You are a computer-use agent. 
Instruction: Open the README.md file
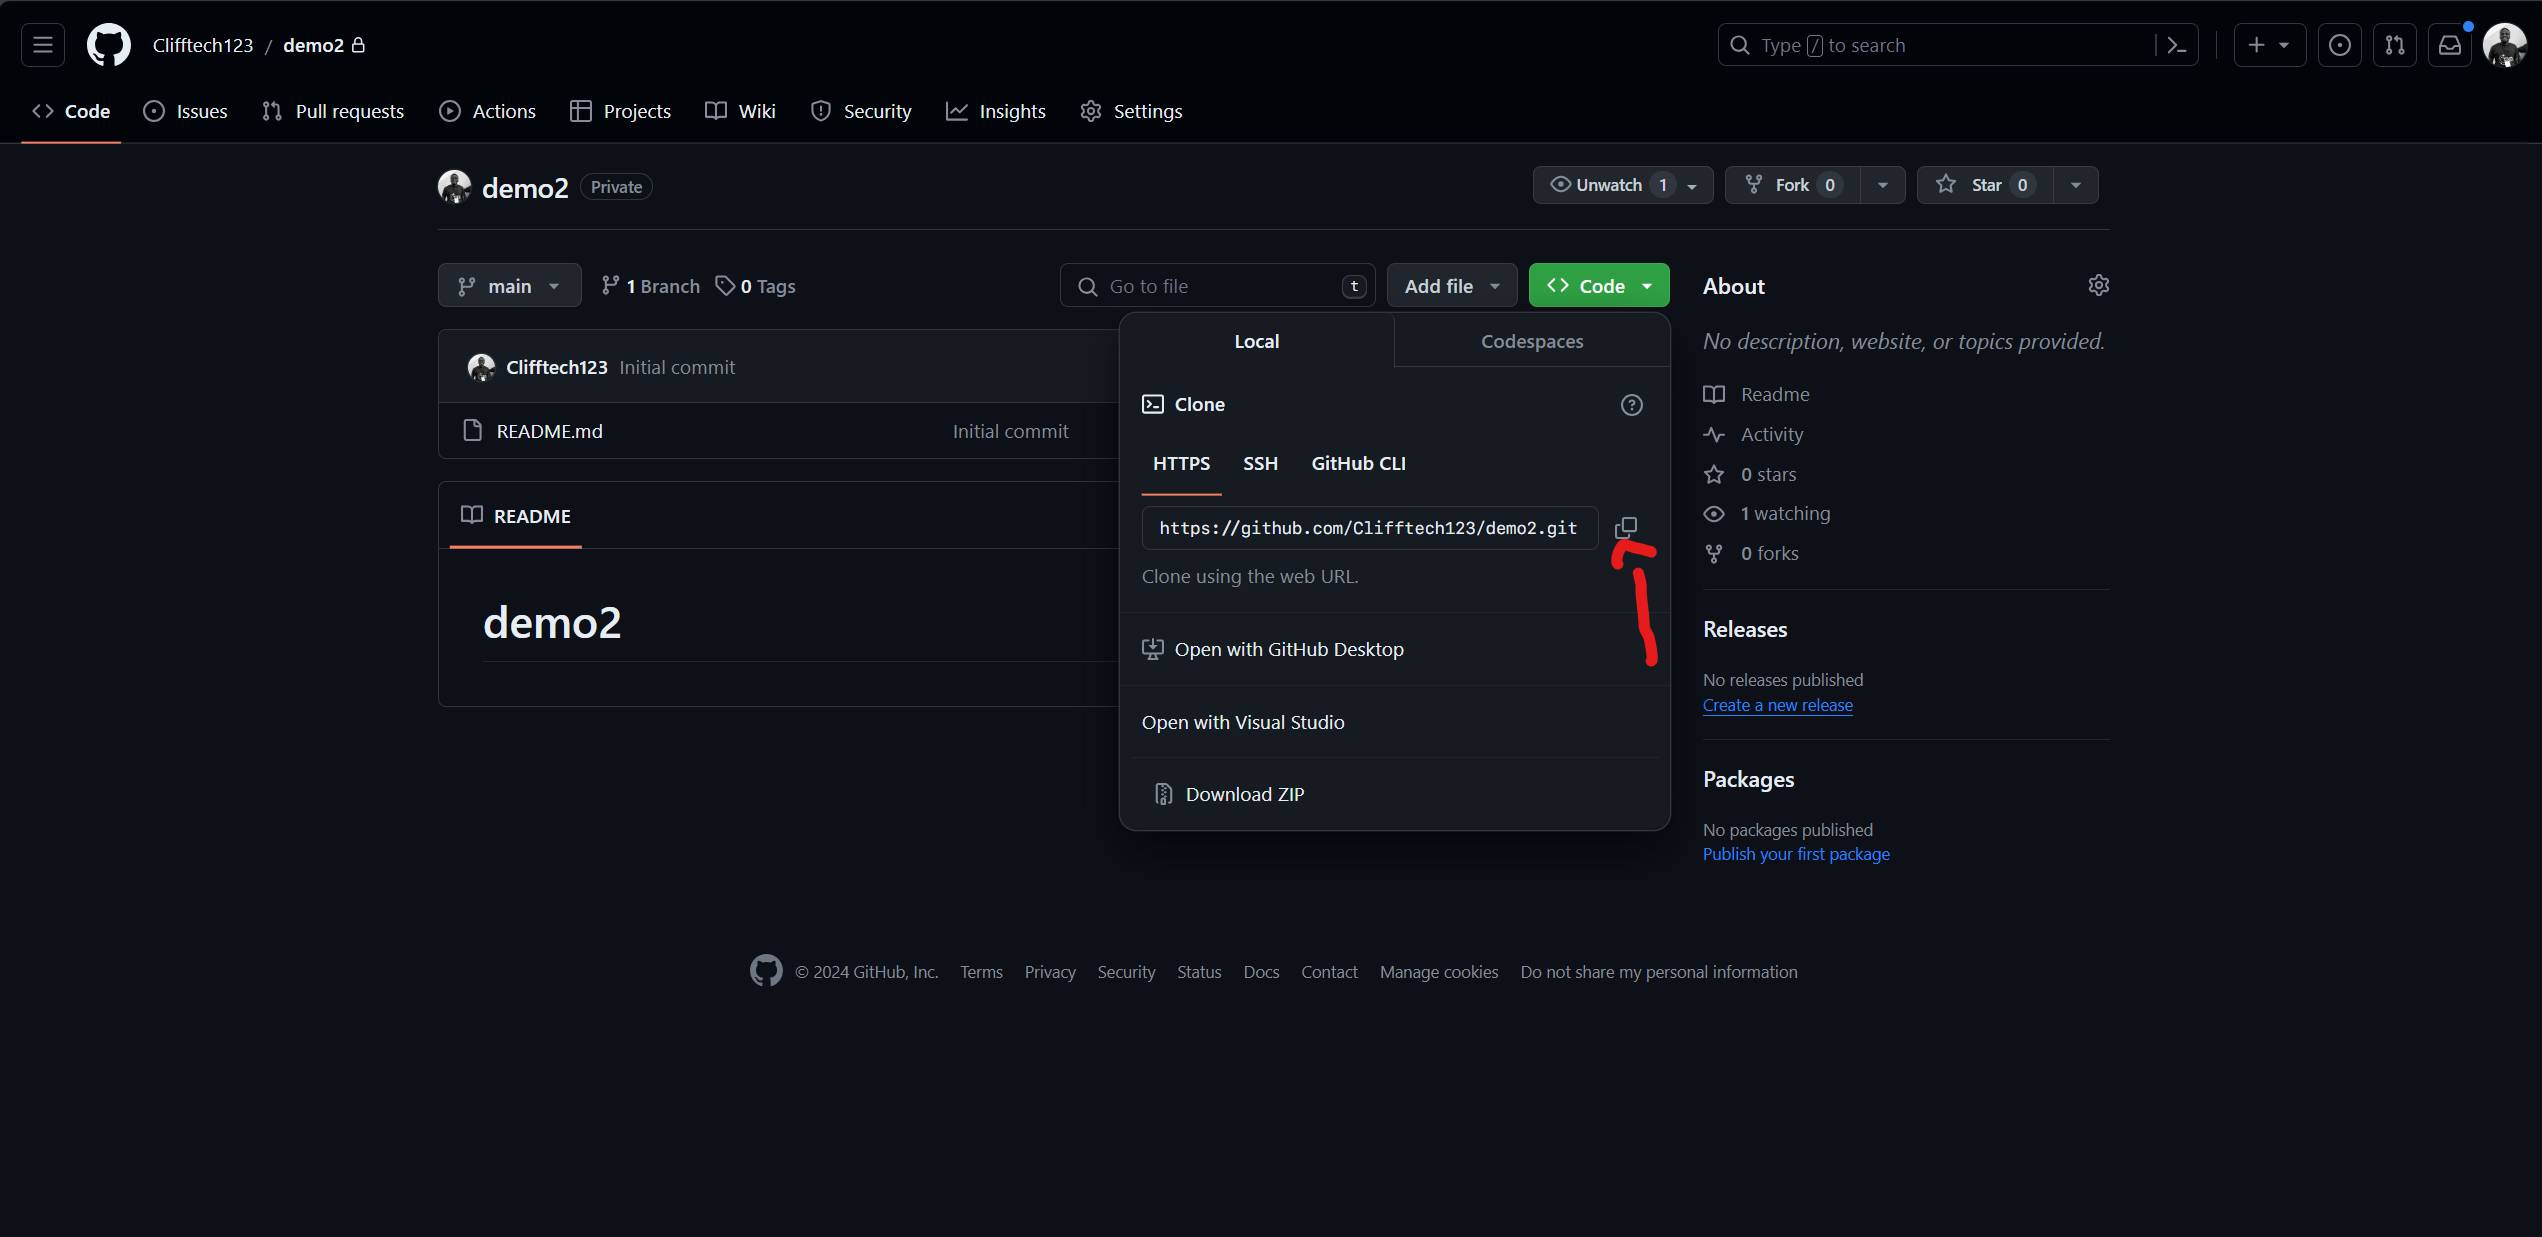click(549, 431)
